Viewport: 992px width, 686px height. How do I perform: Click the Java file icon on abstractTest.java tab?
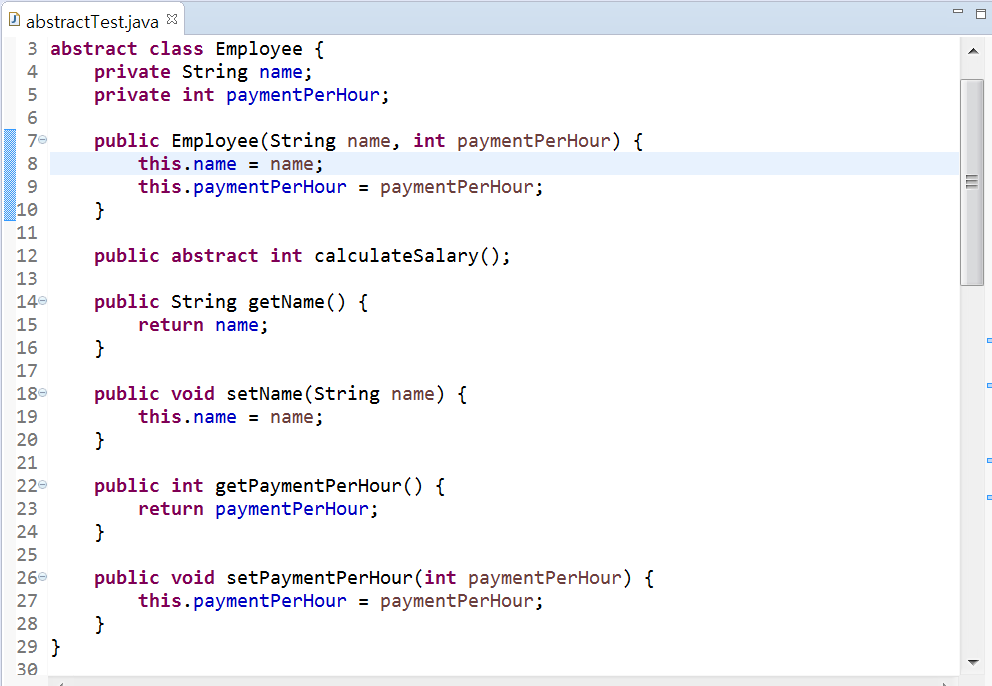(15, 20)
